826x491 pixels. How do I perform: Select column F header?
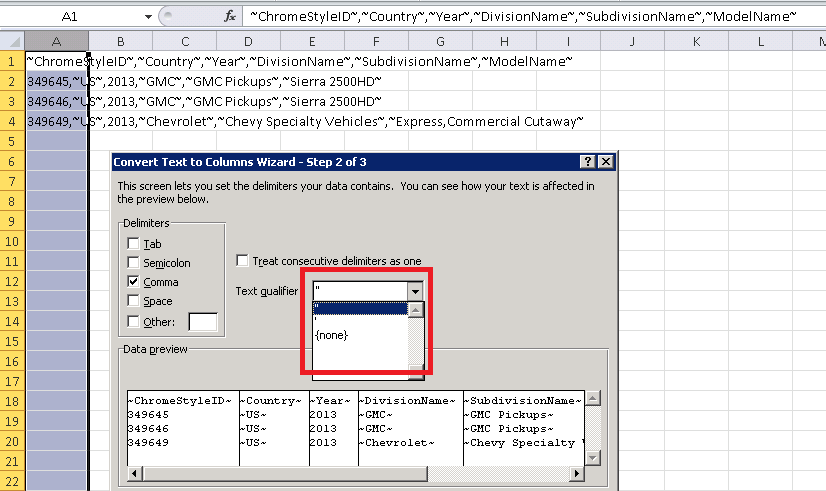[376, 41]
